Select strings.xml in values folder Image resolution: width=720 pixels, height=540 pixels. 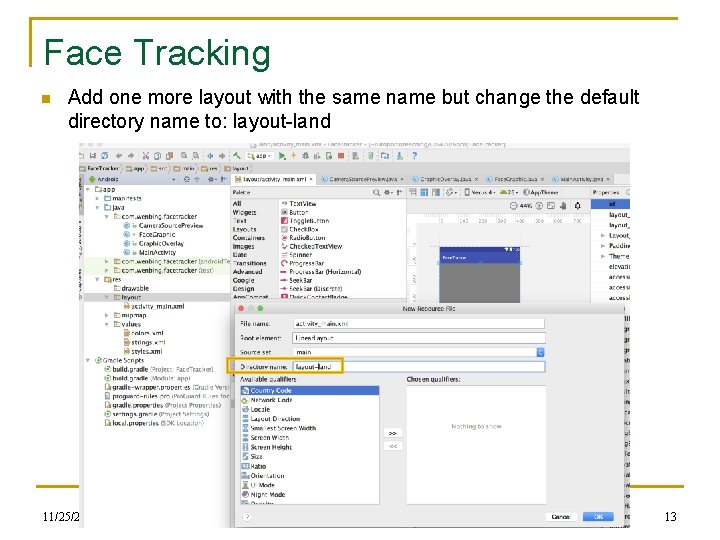[x=144, y=343]
